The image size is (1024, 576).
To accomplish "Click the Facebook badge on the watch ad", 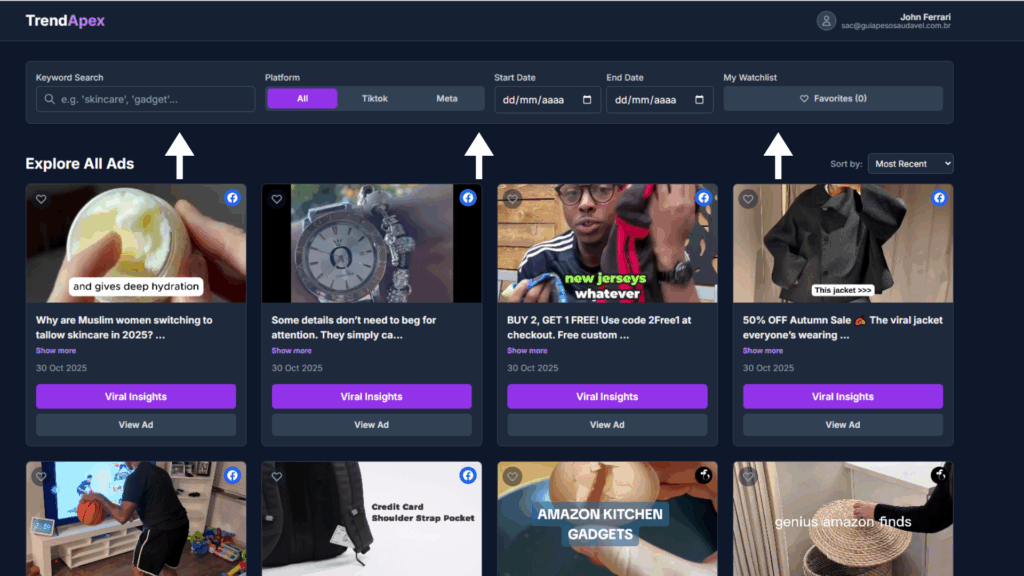I will [467, 198].
